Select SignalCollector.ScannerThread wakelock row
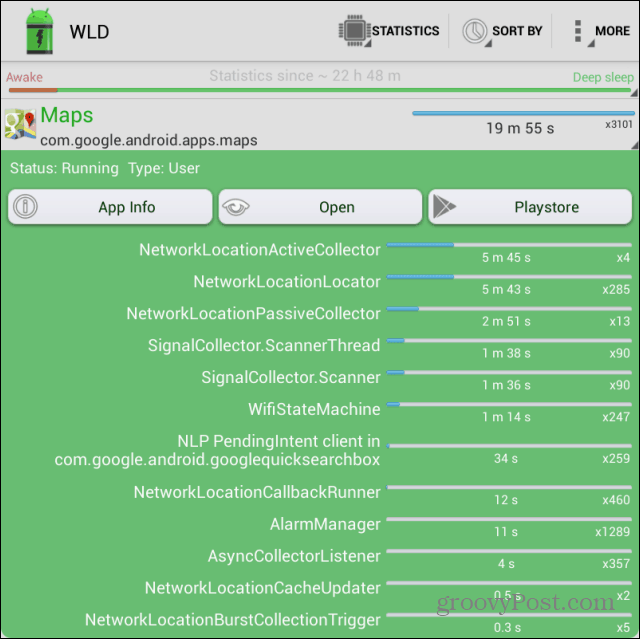 pyautogui.click(x=320, y=345)
